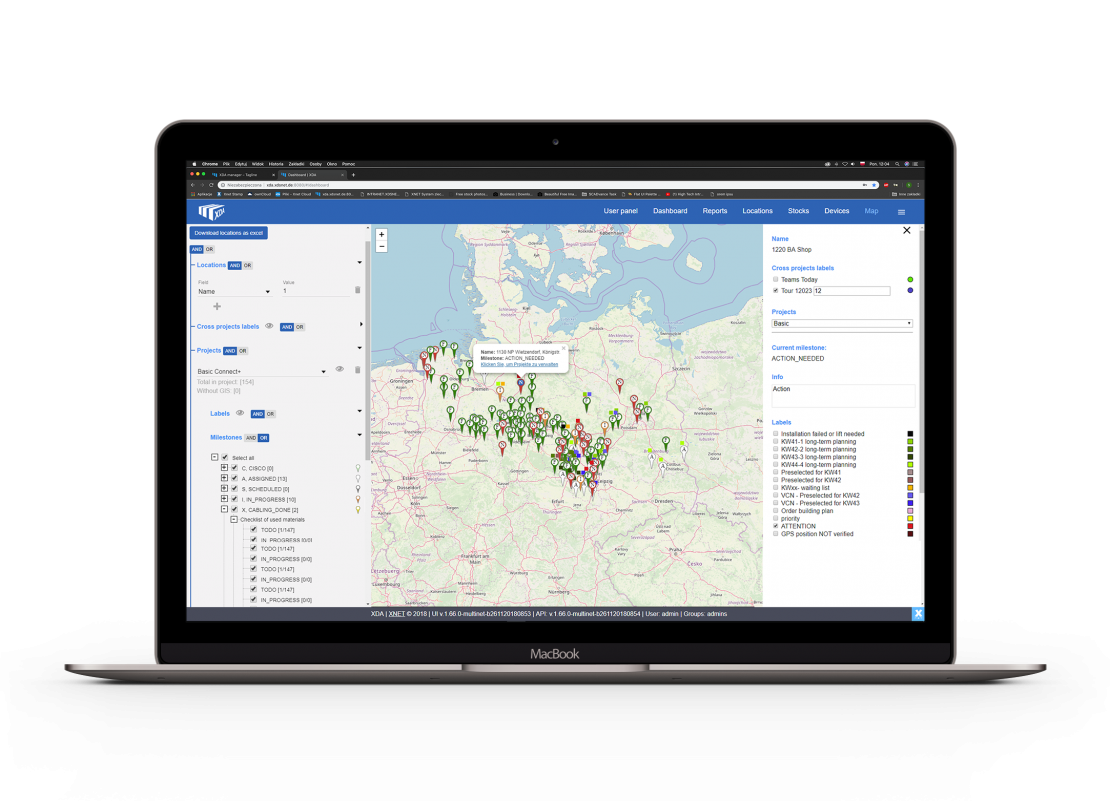Image resolution: width=1110 pixels, height=801 pixels.
Task: Close the map popup for Wietzendorf
Action: click(x=563, y=349)
